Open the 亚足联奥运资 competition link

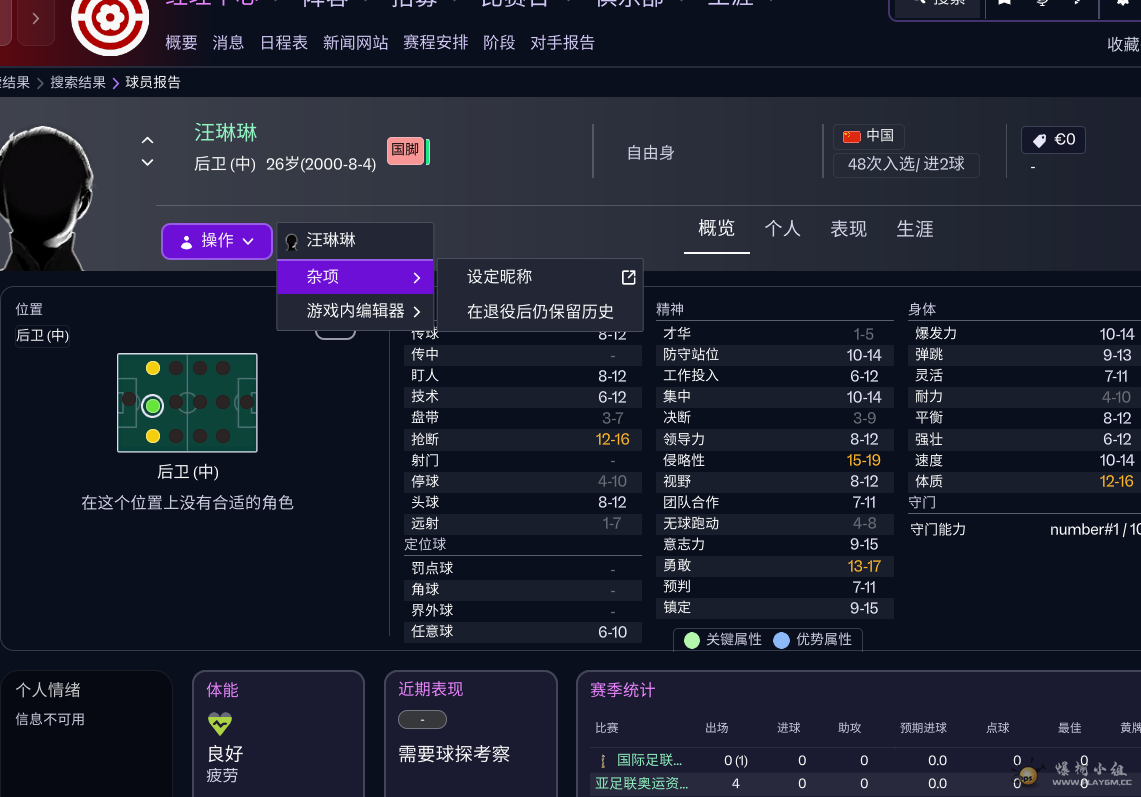point(642,783)
